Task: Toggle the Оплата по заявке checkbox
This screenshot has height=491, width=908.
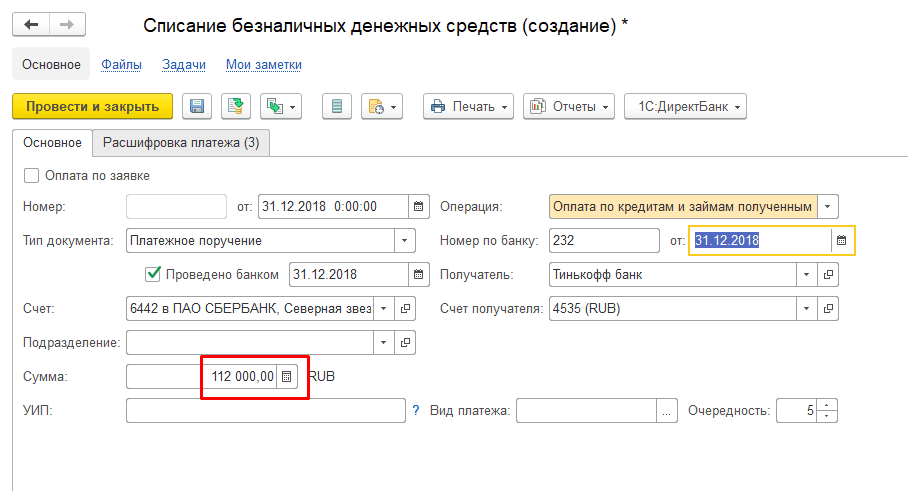Action: click(31, 175)
